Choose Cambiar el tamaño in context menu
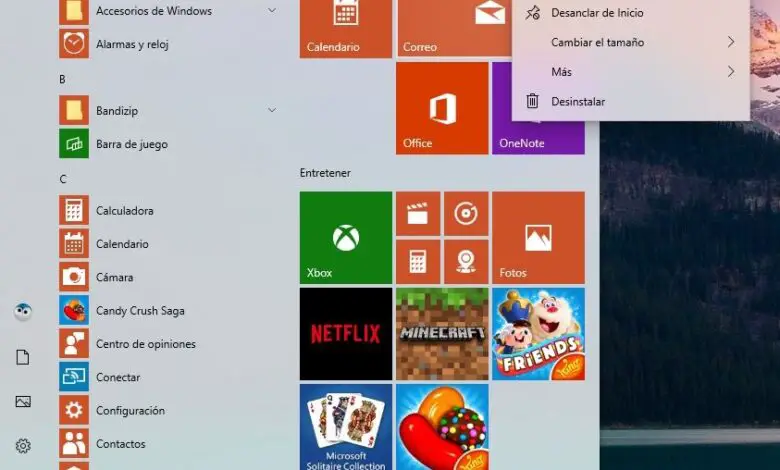The image size is (780, 470). pyautogui.click(x=631, y=42)
